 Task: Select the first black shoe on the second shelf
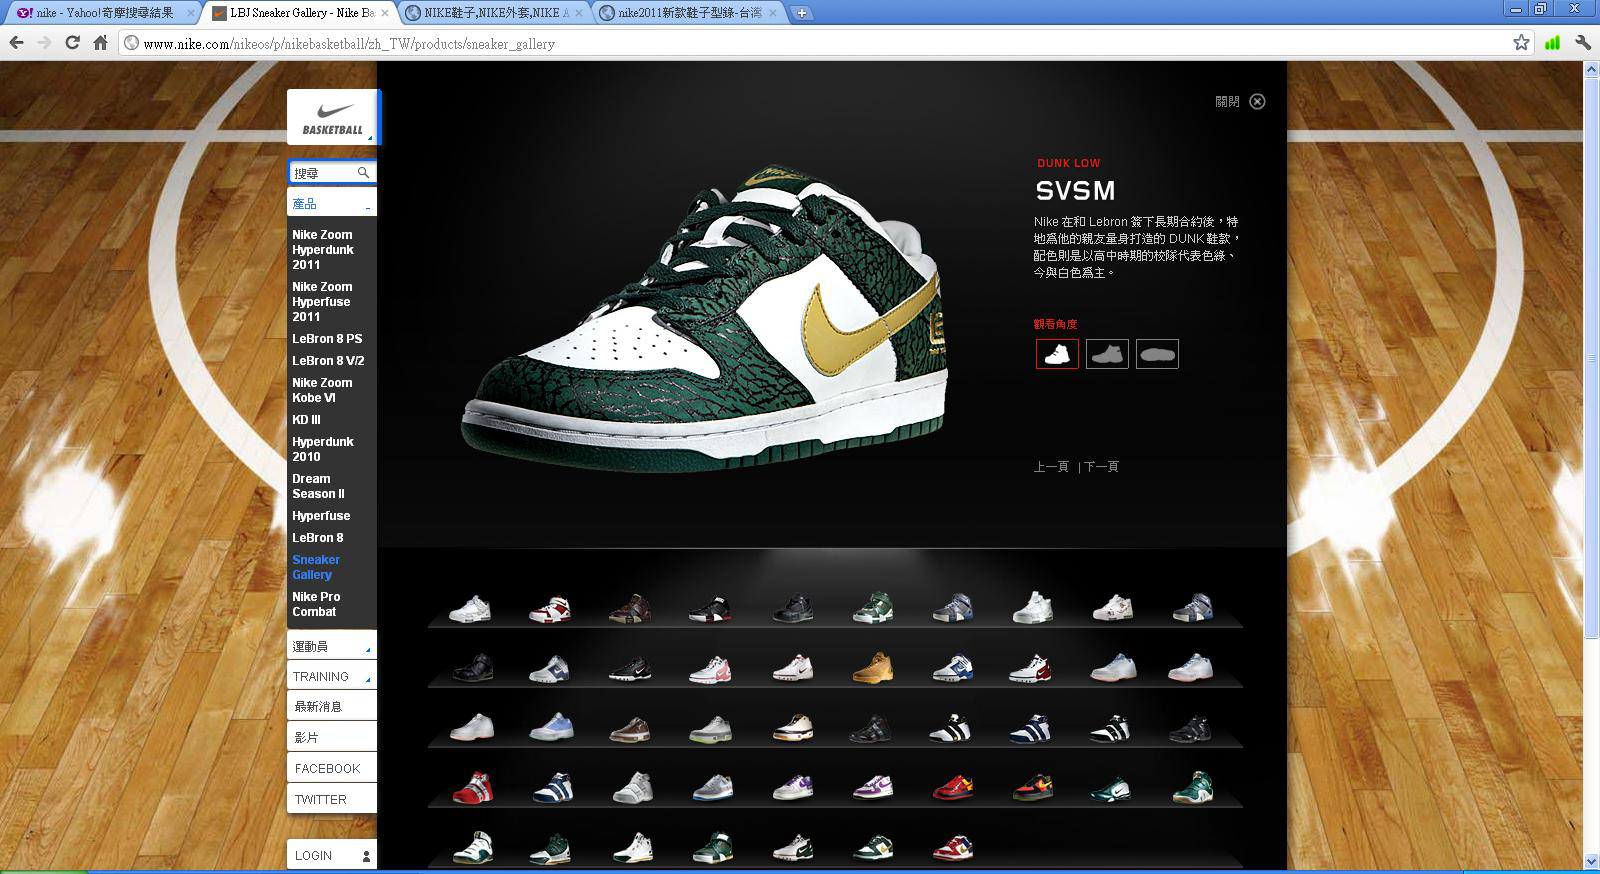pyautogui.click(x=472, y=667)
